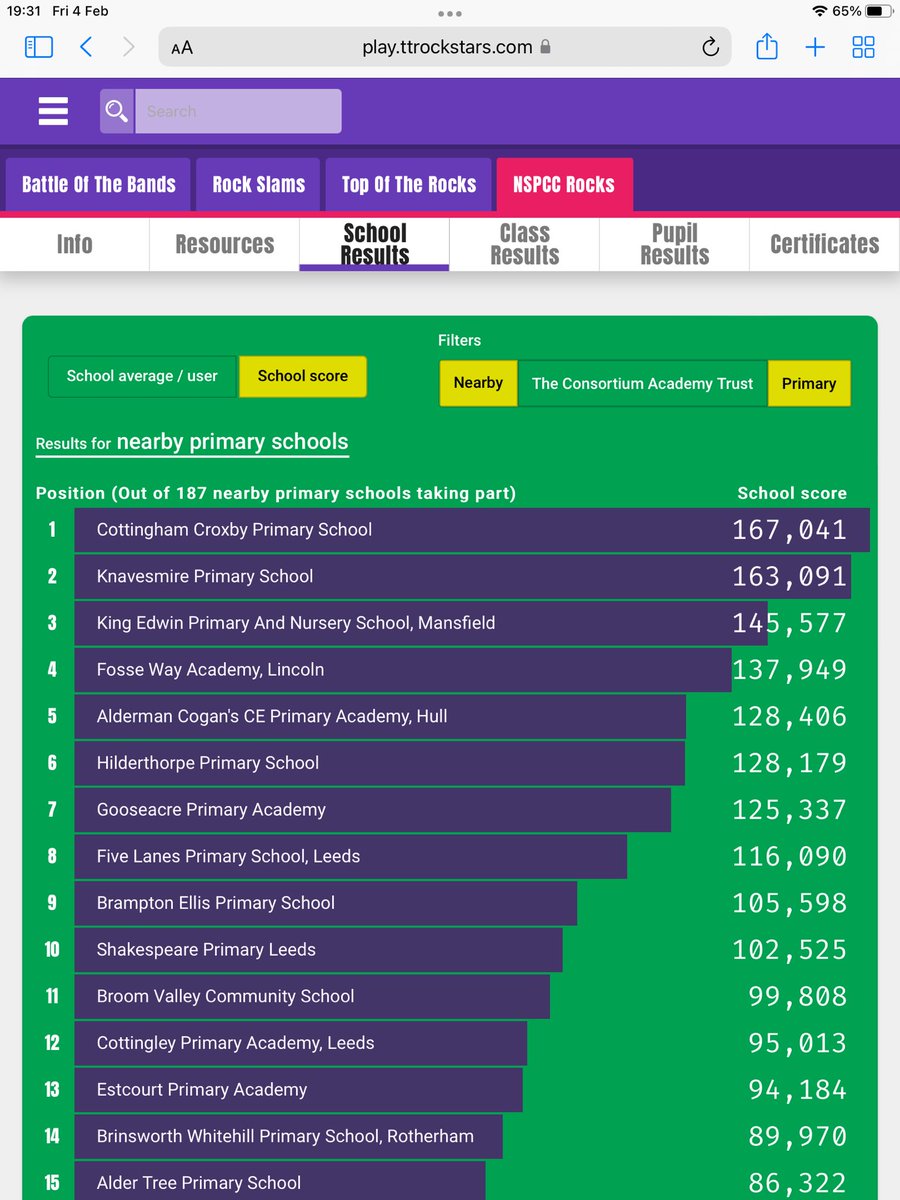Click Estcourt Primary Academy row
This screenshot has width=900, height=1200.
coord(298,1090)
